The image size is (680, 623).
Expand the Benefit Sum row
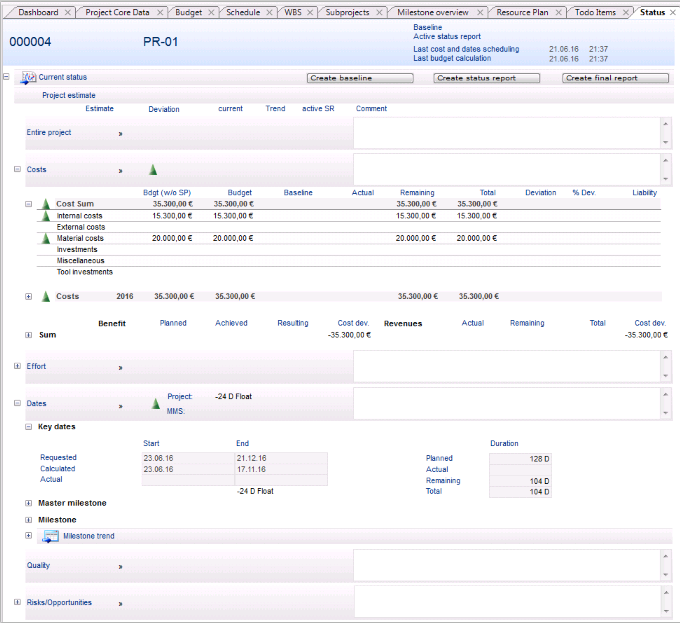[29, 335]
